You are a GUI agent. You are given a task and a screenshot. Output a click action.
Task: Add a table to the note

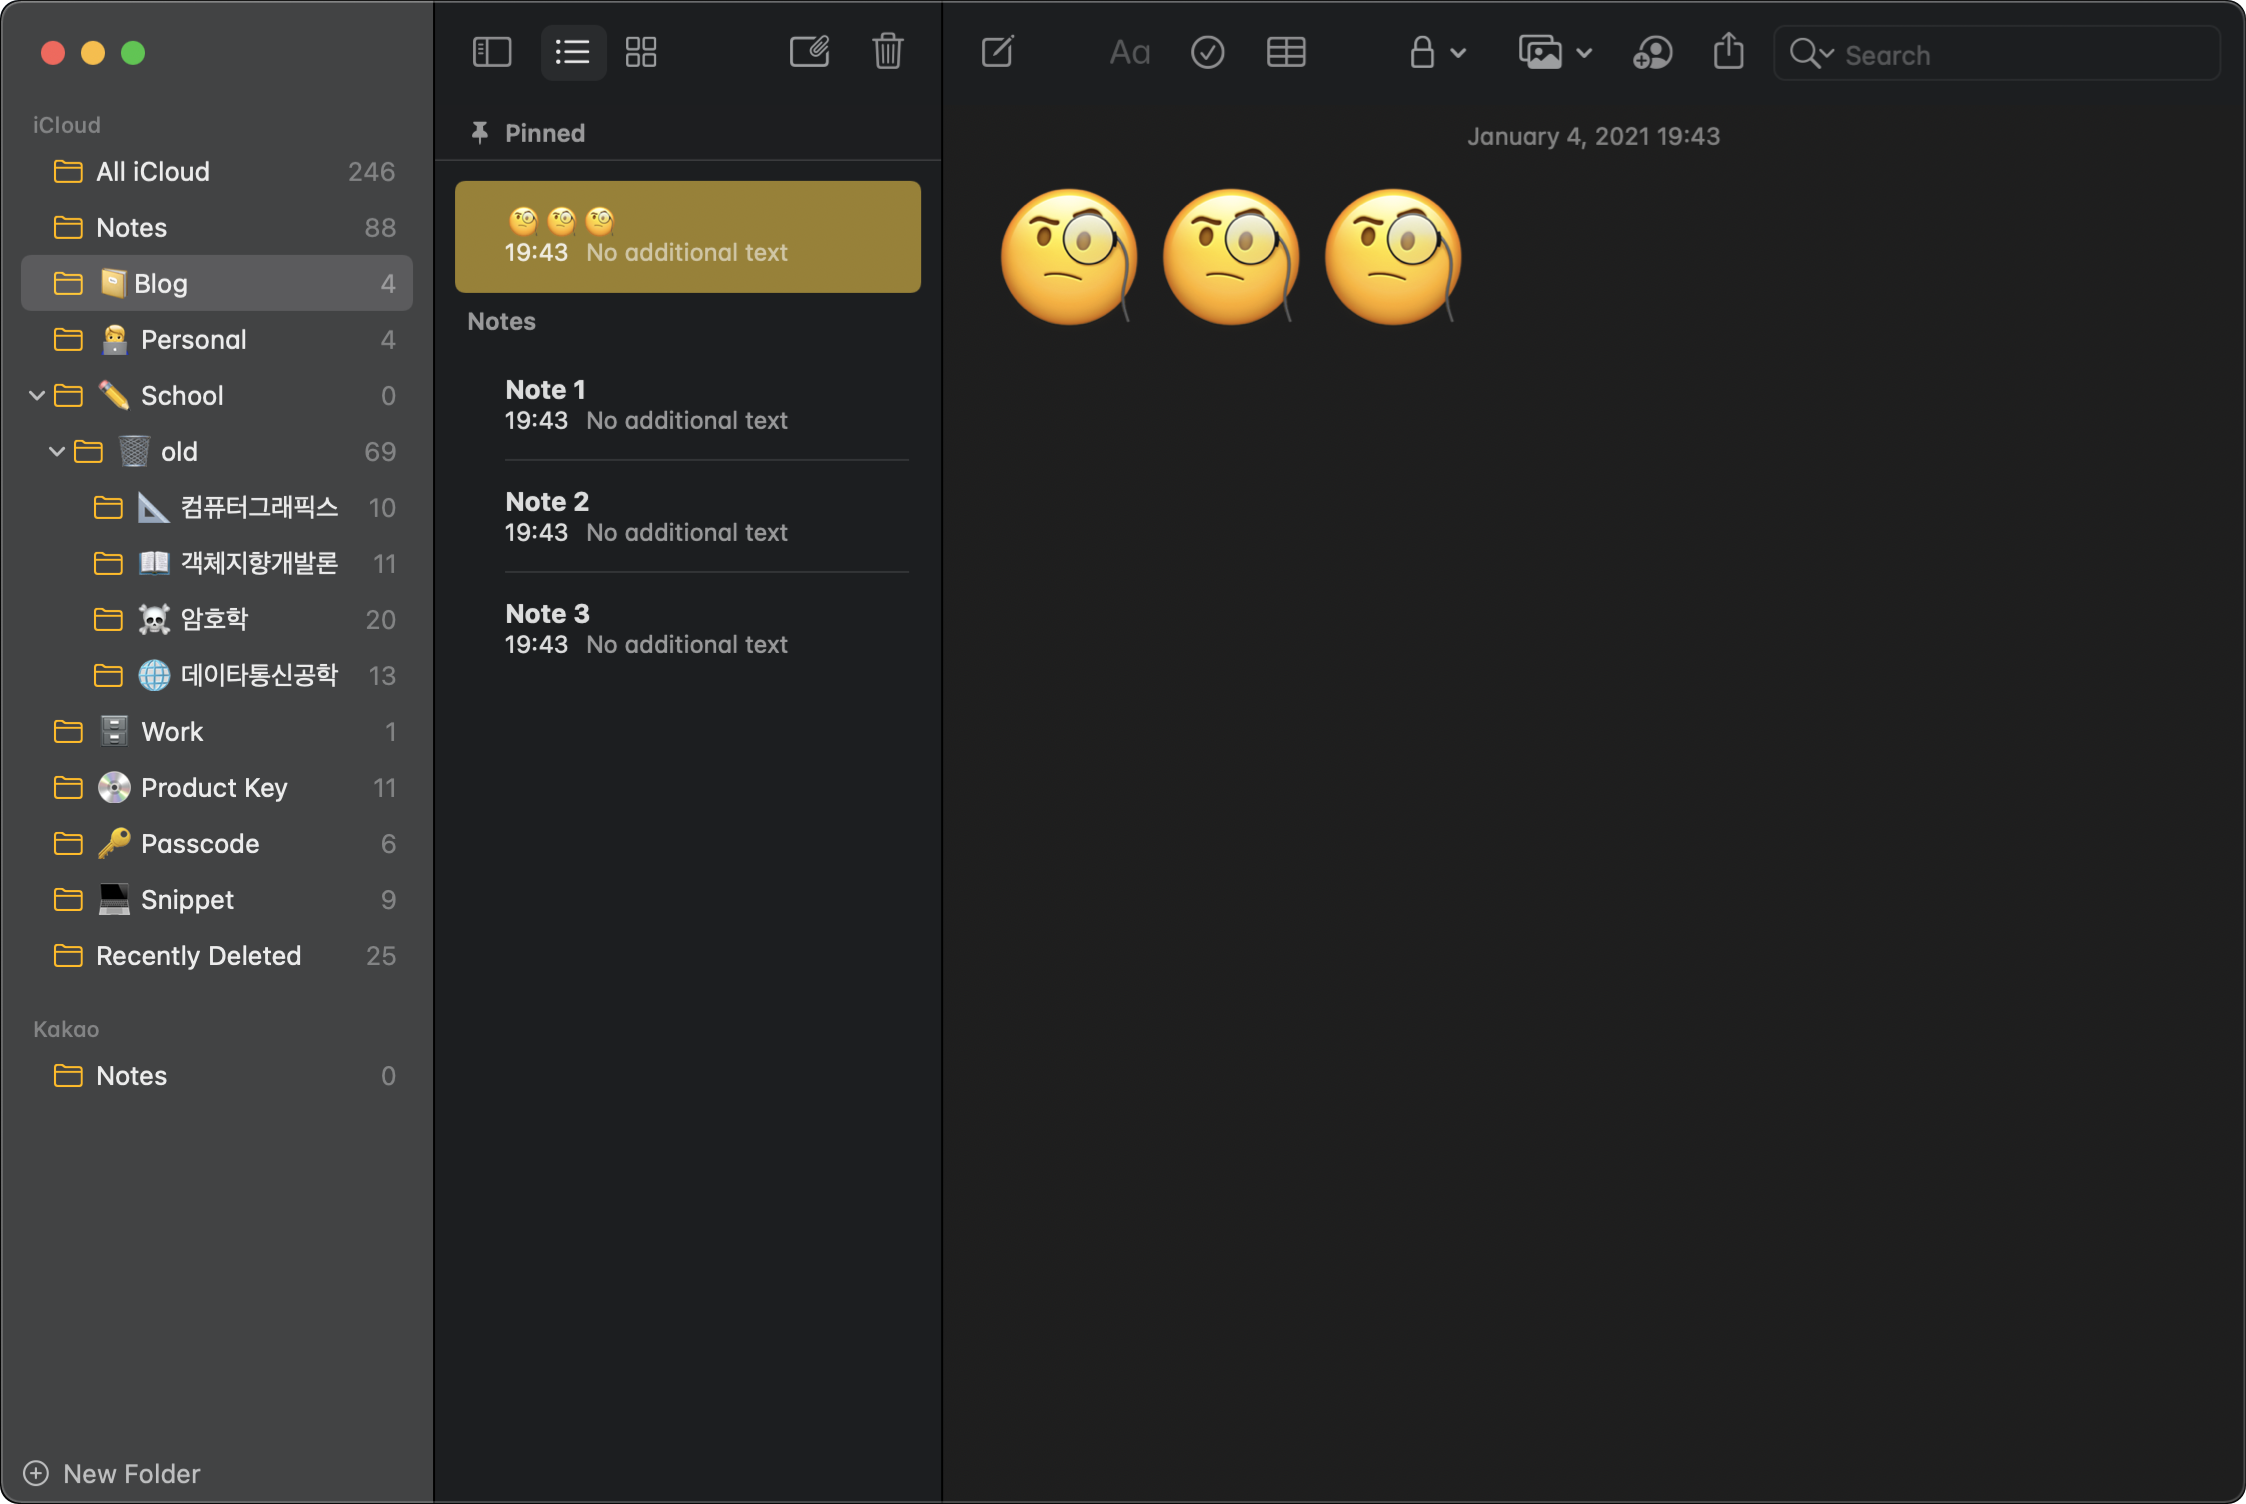[x=1285, y=52]
